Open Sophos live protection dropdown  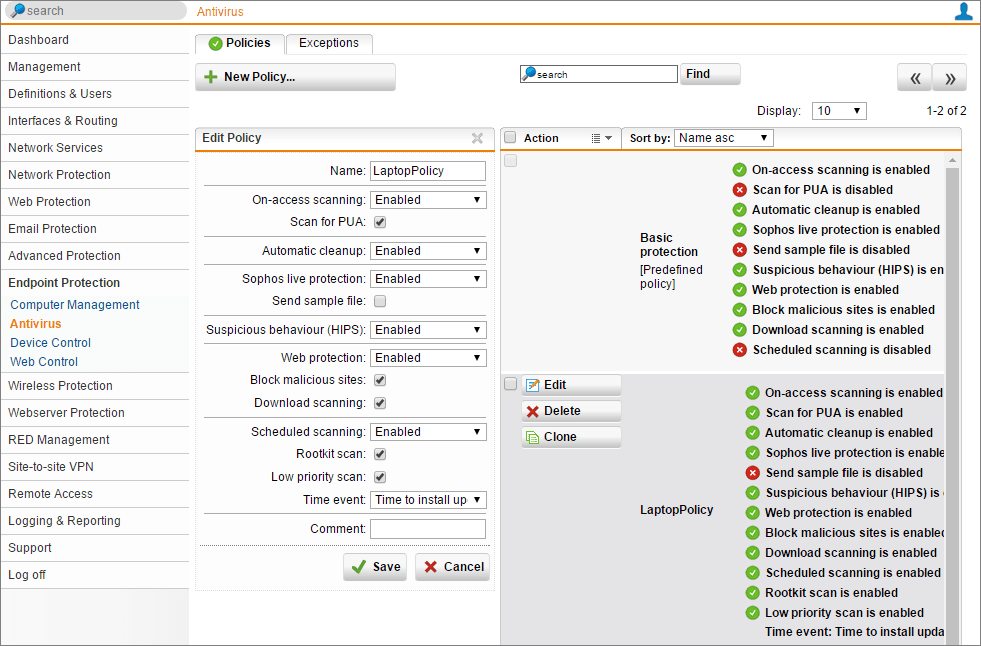pos(428,279)
